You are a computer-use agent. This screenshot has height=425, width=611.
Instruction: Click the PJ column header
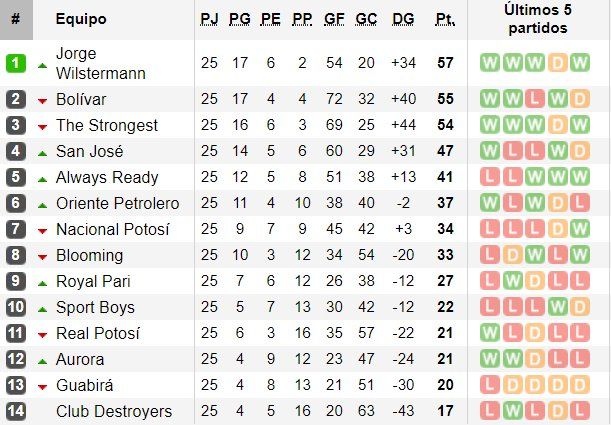(x=209, y=19)
